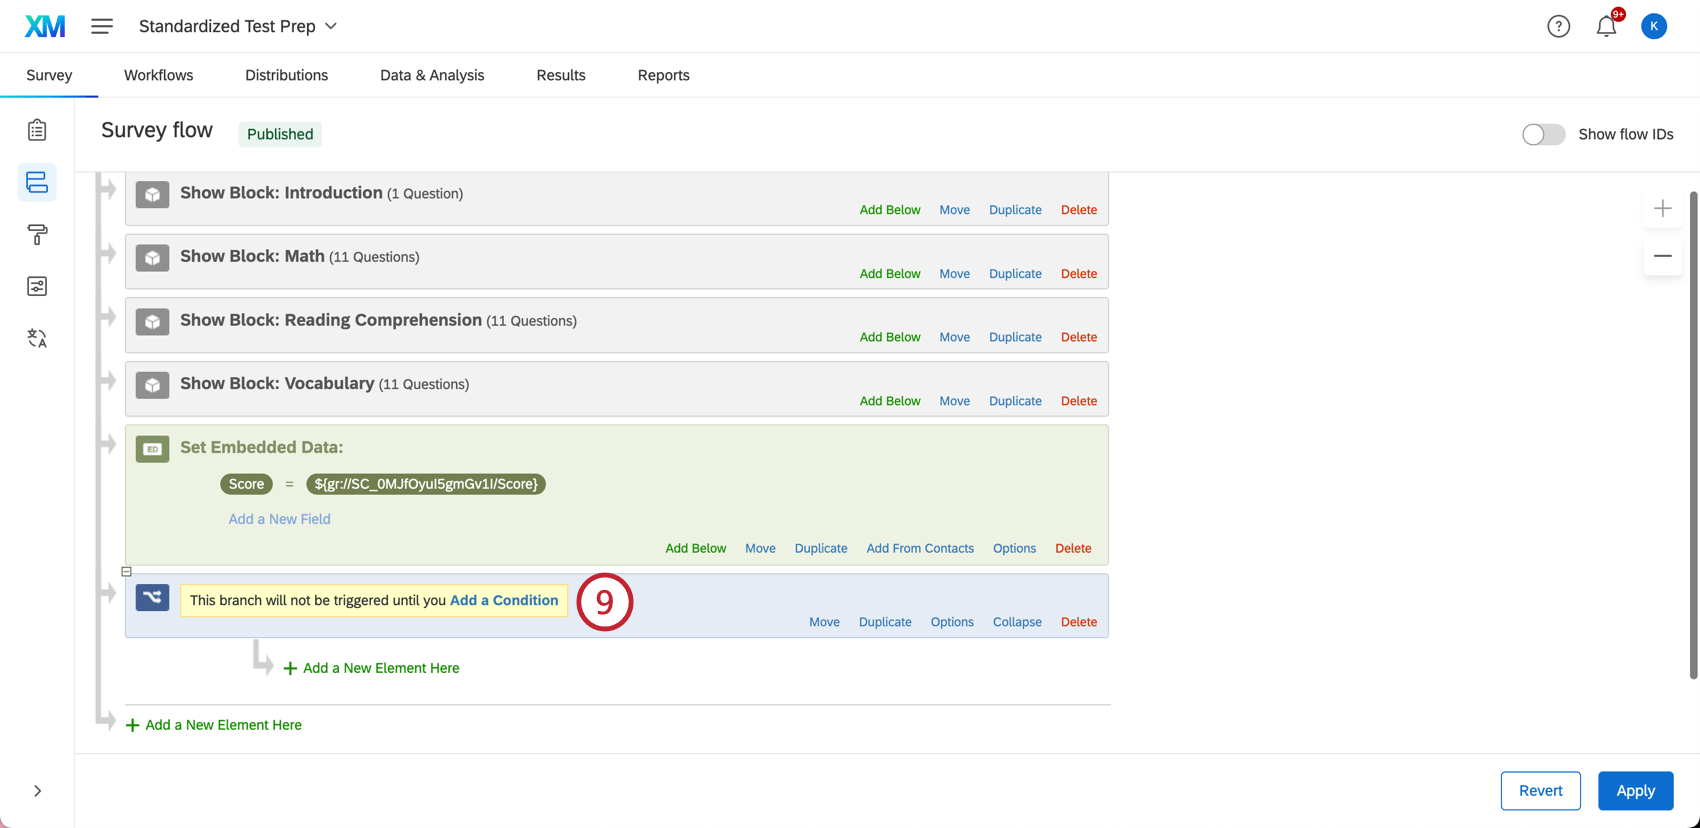1700x828 pixels.
Task: Click the Add a Condition link
Action: pyautogui.click(x=504, y=600)
